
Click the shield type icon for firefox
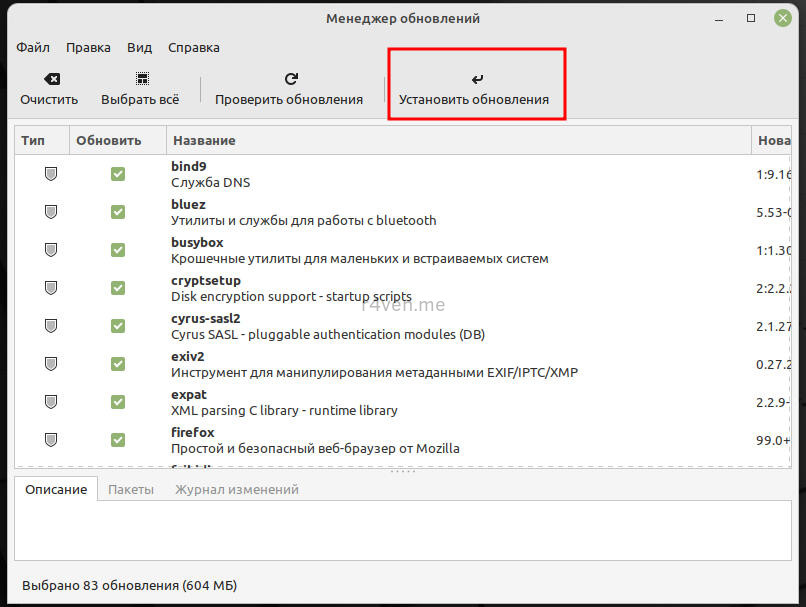(50, 440)
